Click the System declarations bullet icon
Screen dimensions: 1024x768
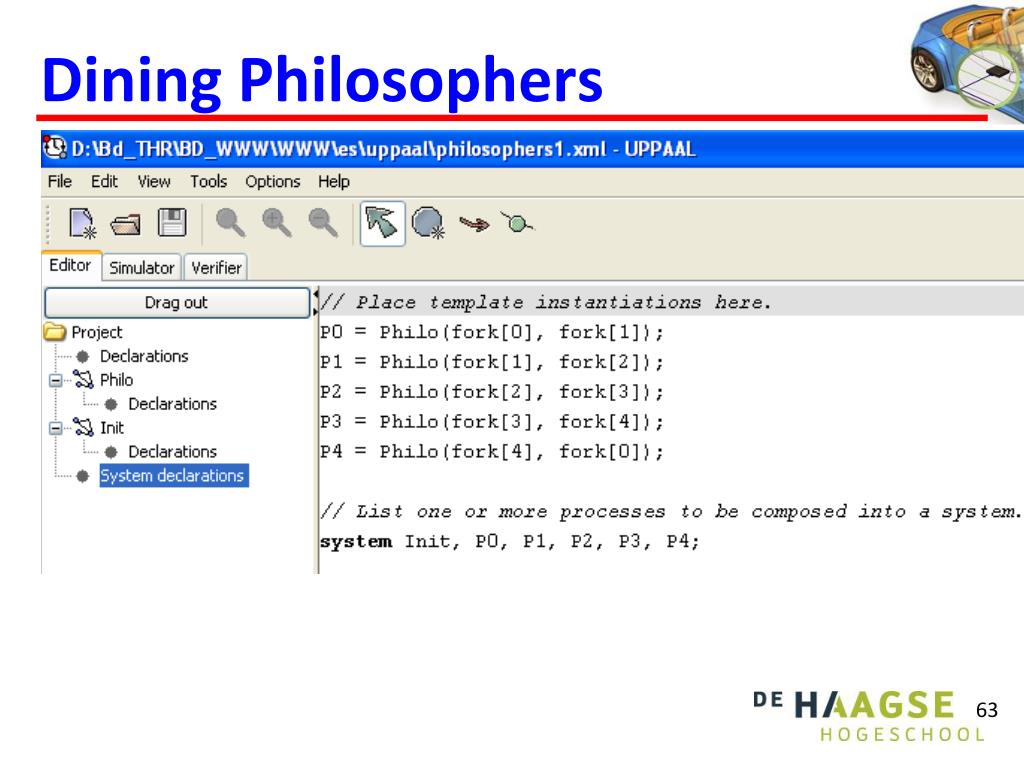(82, 476)
